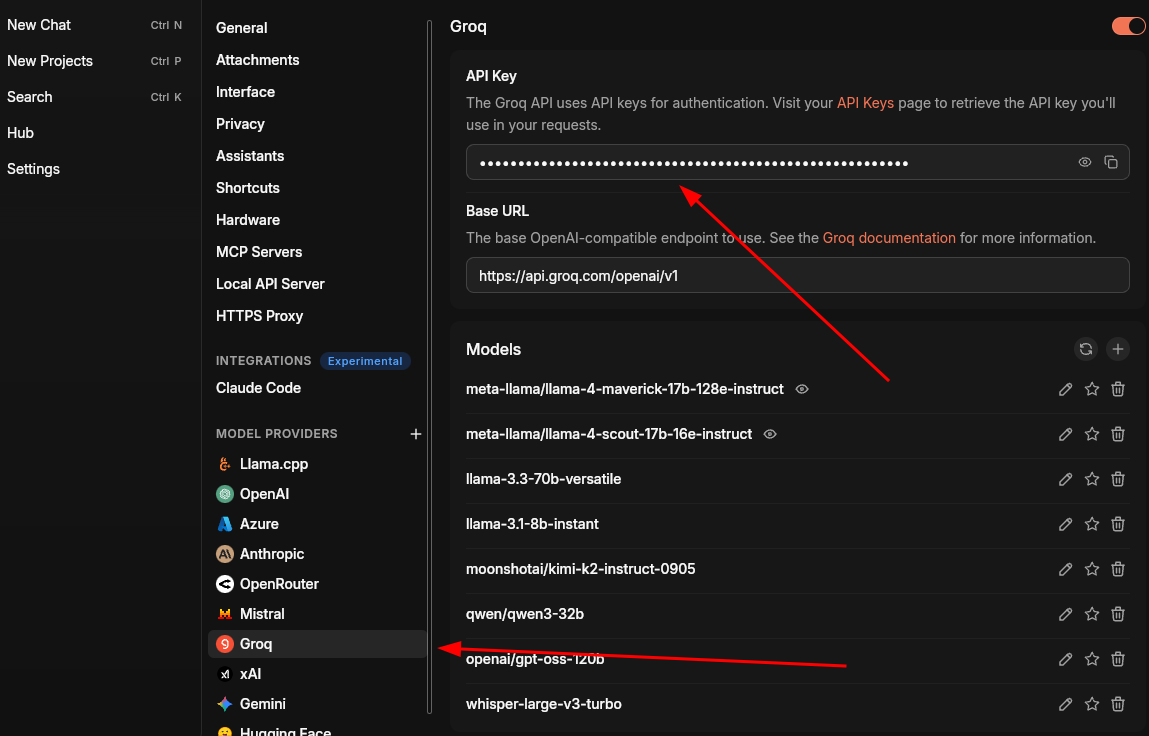Screen dimensions: 1149x736
Task: Select Mistral provider
Action: (x=317, y=614)
